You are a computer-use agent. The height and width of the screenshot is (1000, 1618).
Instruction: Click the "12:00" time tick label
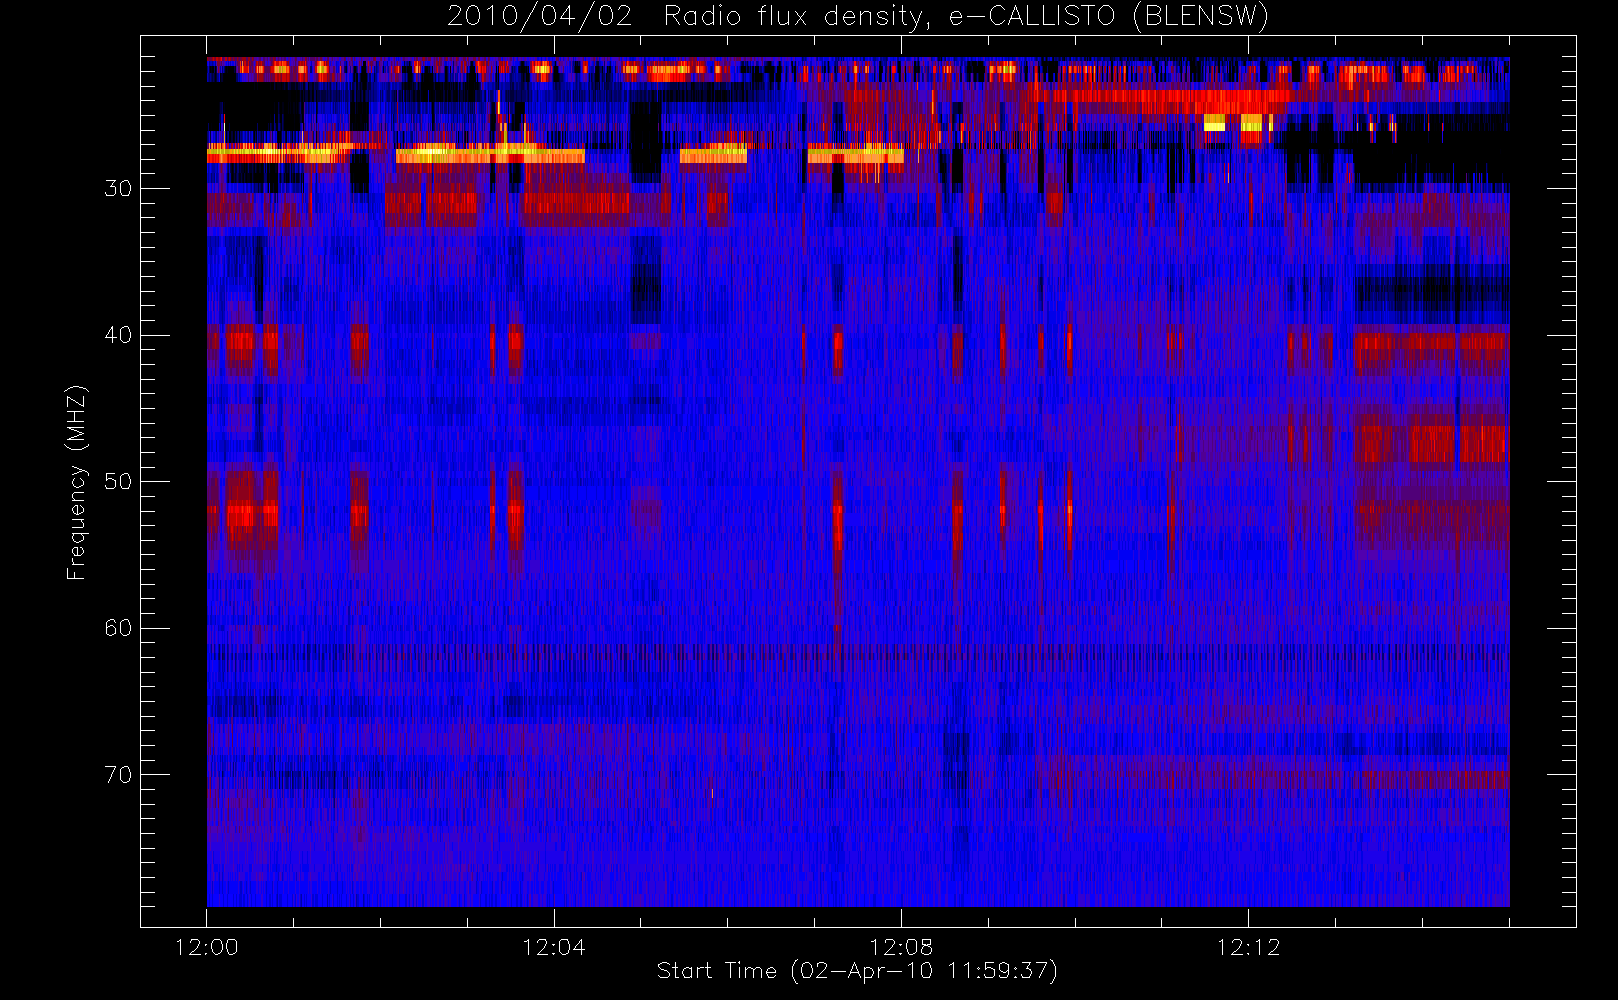[207, 947]
